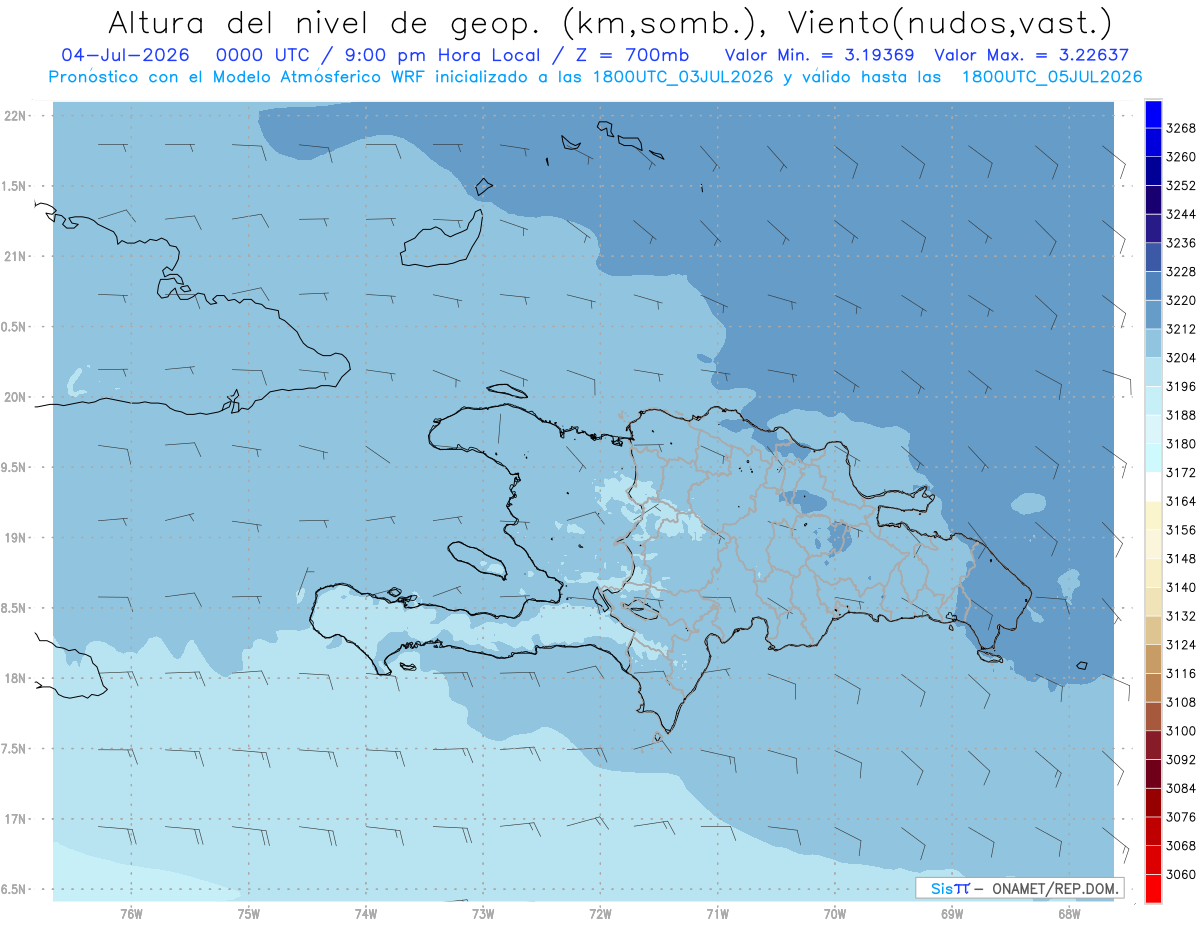Click legend value '3060'
Screen dimensions: 1200x927
pyautogui.click(x=1180, y=874)
